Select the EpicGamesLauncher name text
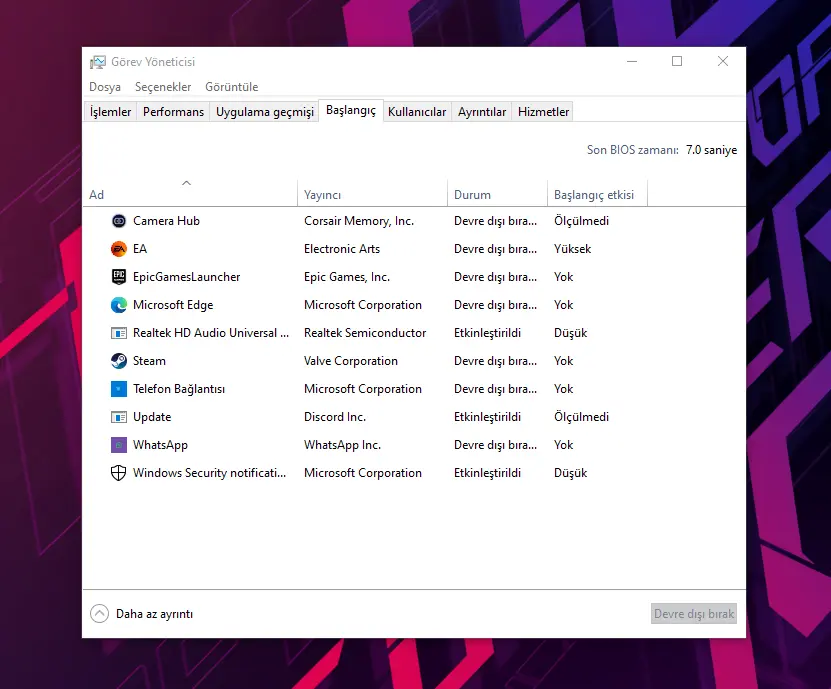Image resolution: width=831 pixels, height=689 pixels. click(187, 277)
